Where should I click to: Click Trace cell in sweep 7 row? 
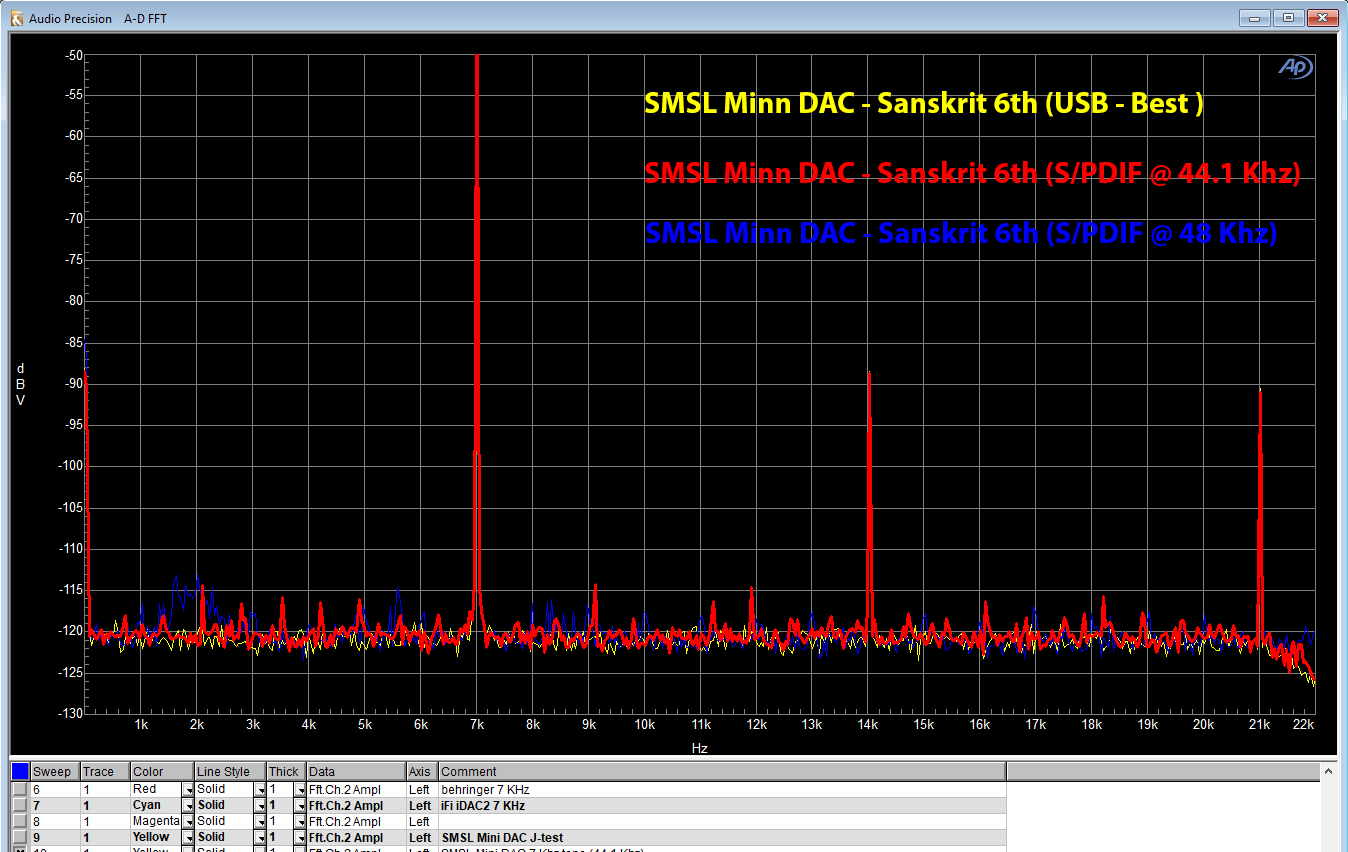[x=105, y=805]
